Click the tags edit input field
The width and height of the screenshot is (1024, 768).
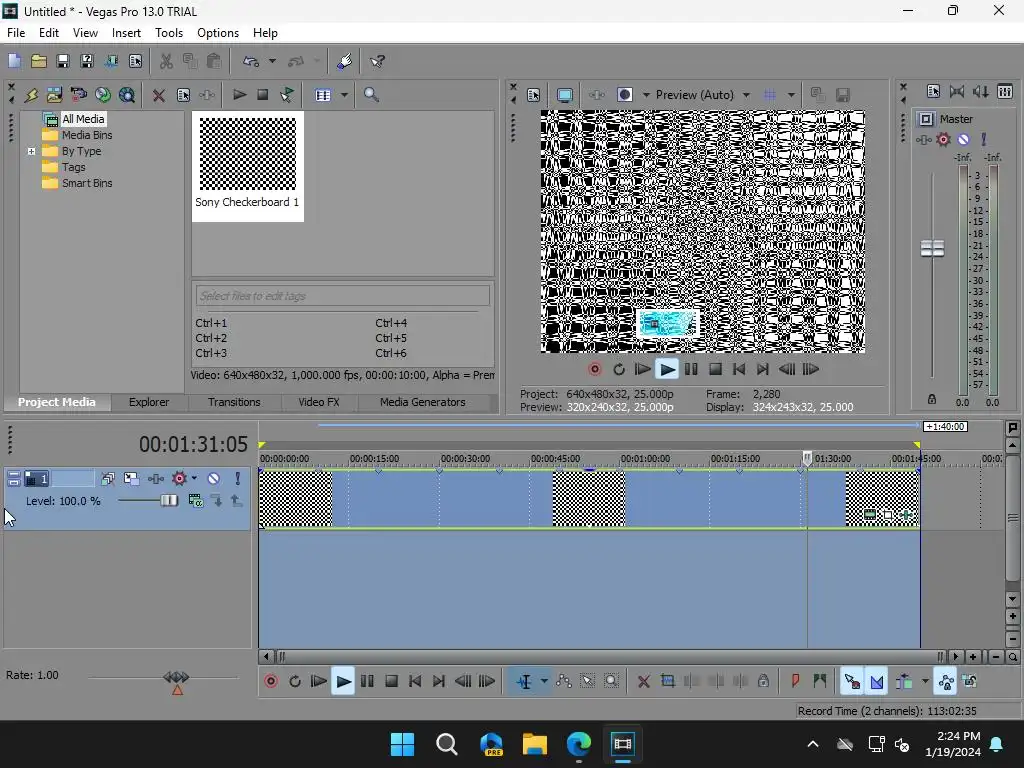pyautogui.click(x=343, y=296)
